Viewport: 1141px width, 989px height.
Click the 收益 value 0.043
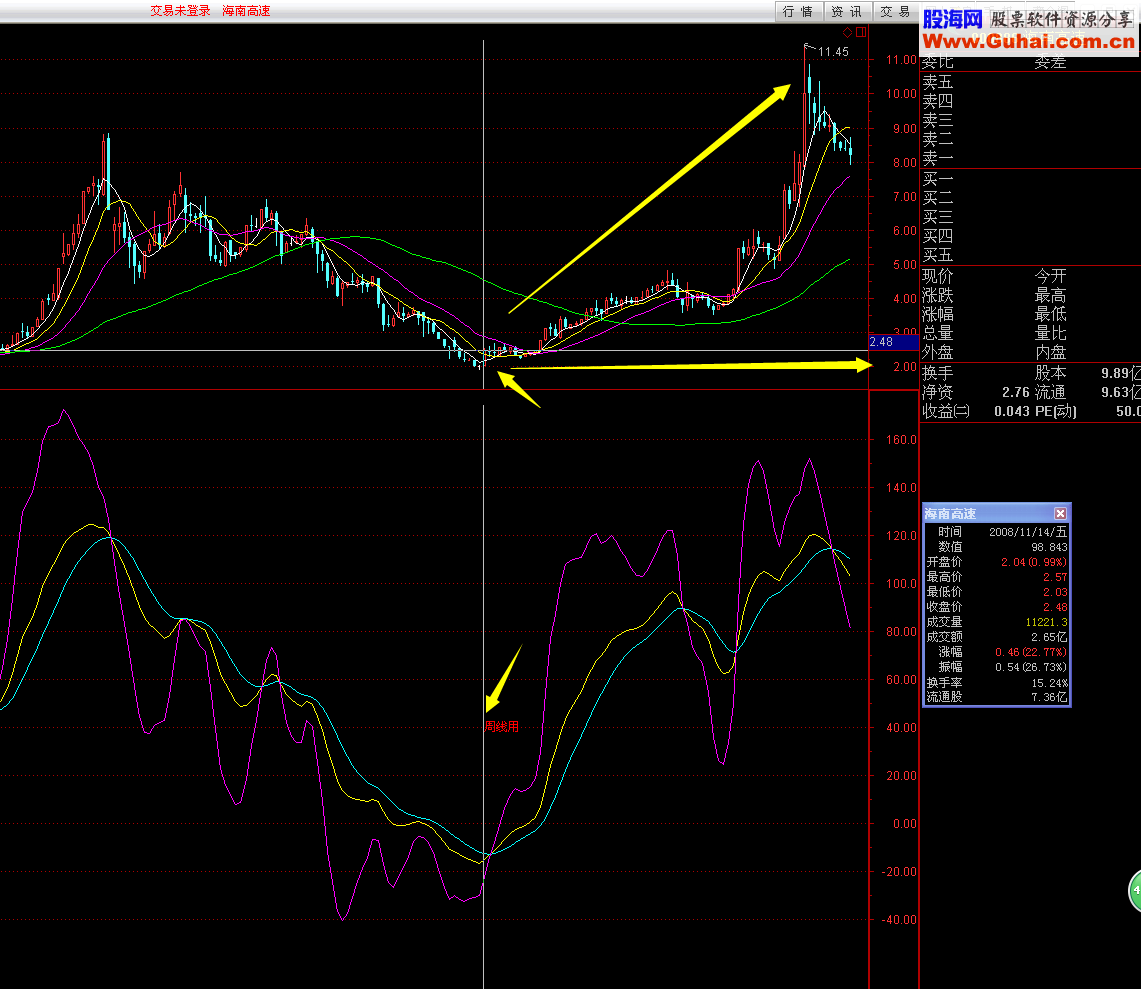[x=1011, y=411]
